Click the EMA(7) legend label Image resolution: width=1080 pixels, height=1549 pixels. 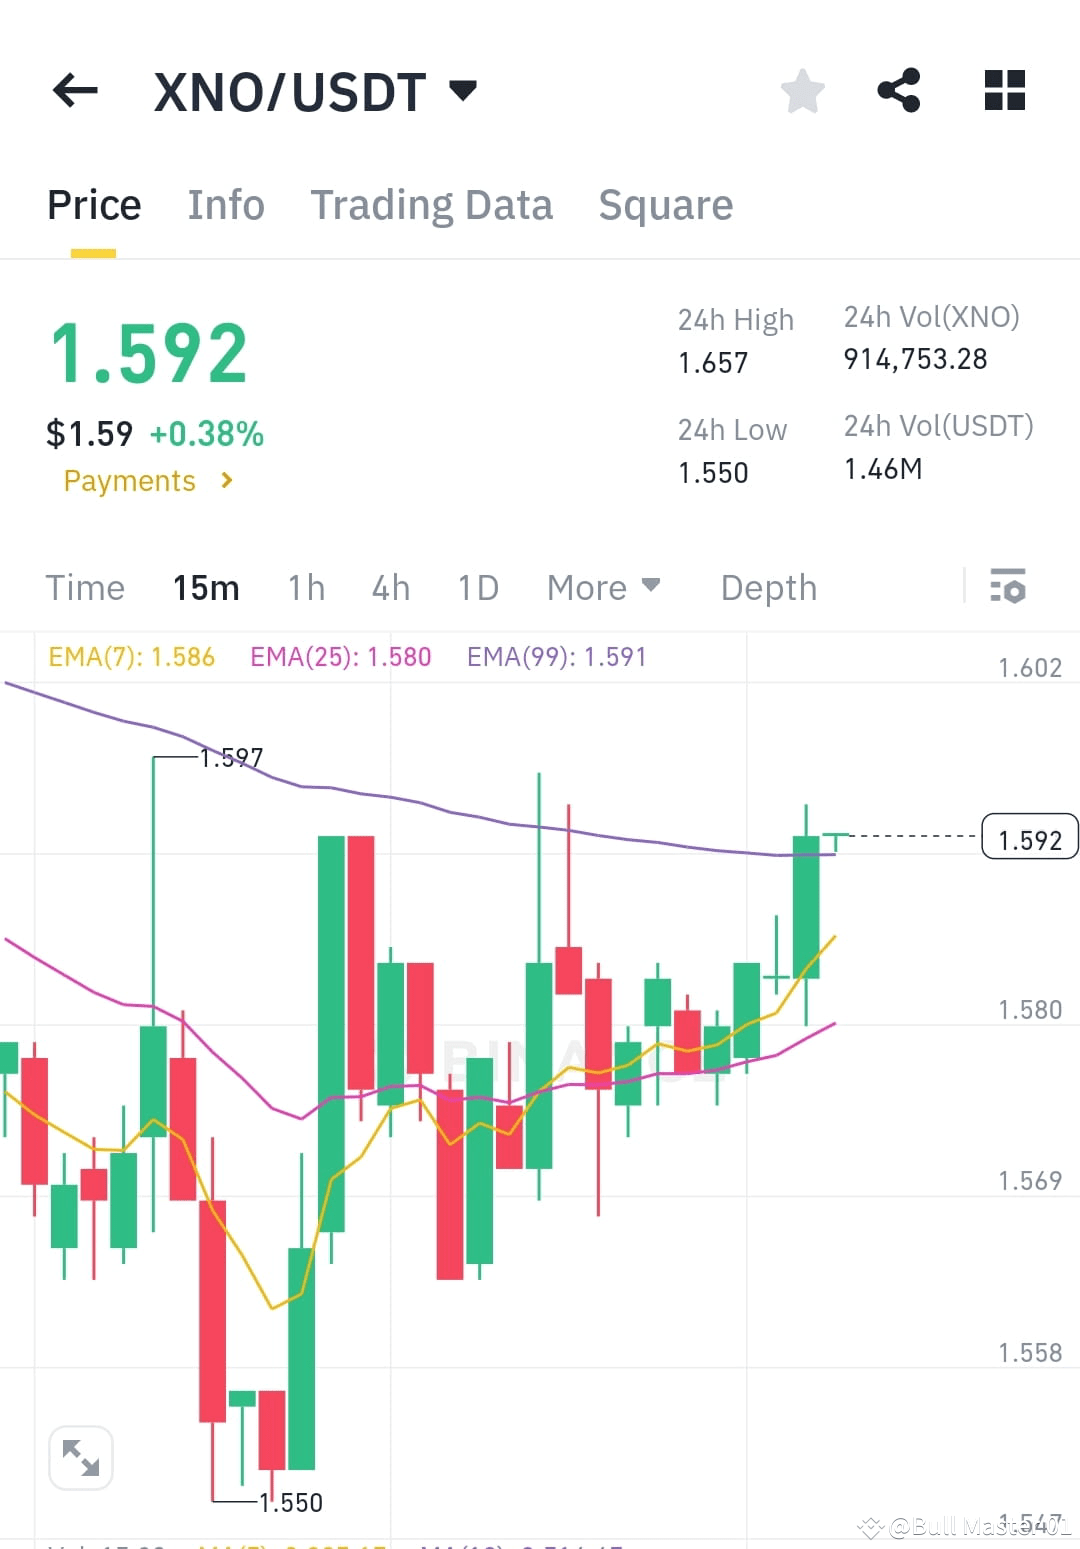[130, 657]
